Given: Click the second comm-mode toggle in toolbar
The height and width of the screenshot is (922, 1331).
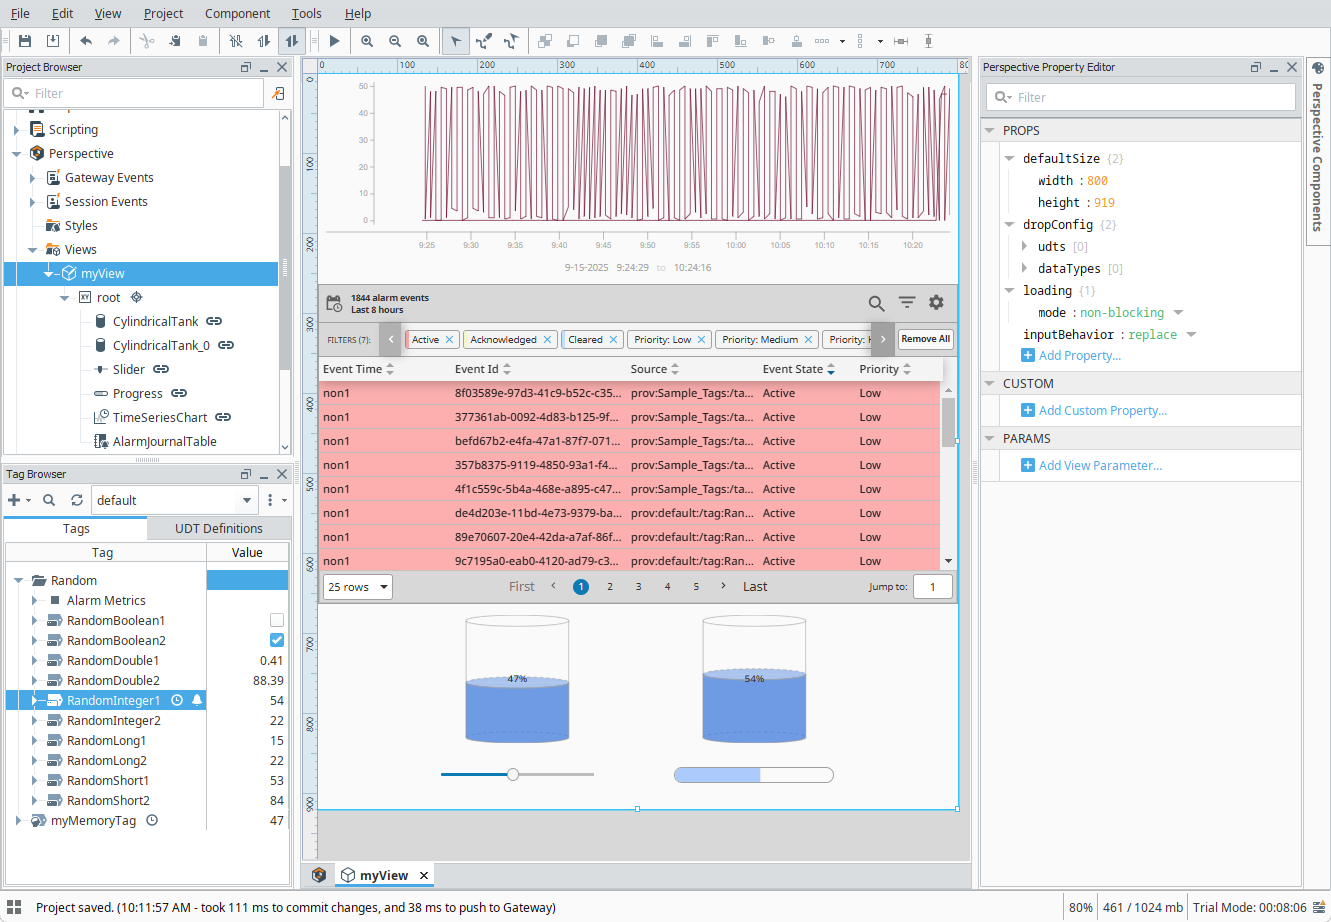Looking at the screenshot, I should [x=264, y=41].
